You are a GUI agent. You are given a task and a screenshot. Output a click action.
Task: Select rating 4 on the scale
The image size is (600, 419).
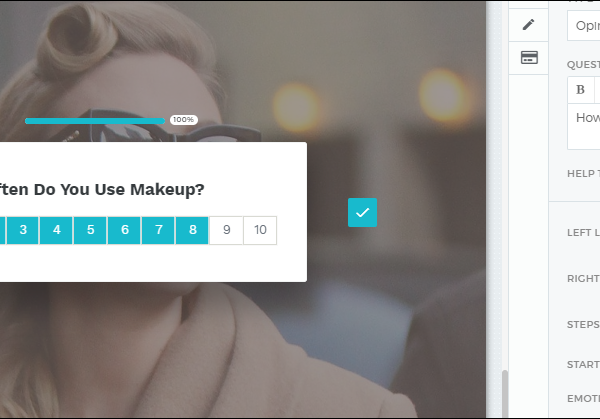click(x=57, y=230)
